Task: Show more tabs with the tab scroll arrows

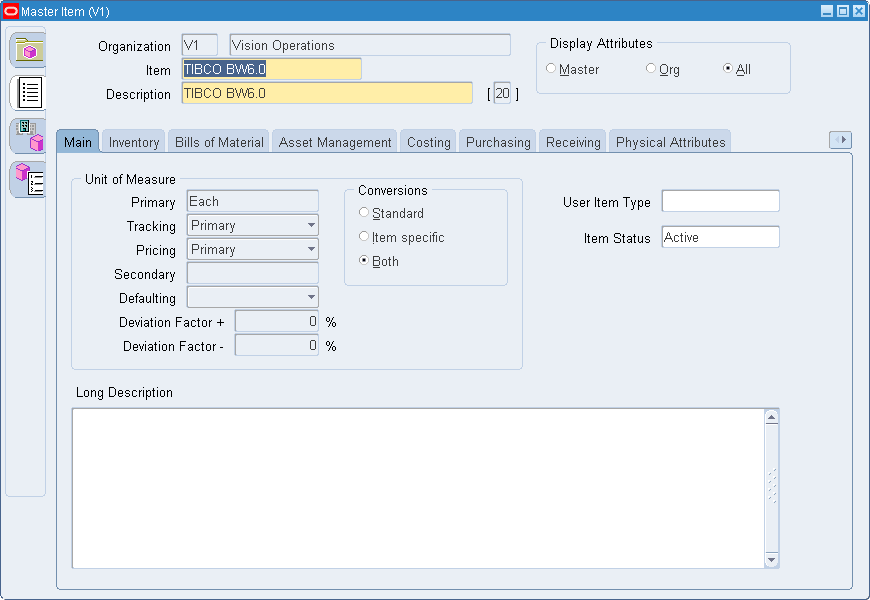Action: 840,140
